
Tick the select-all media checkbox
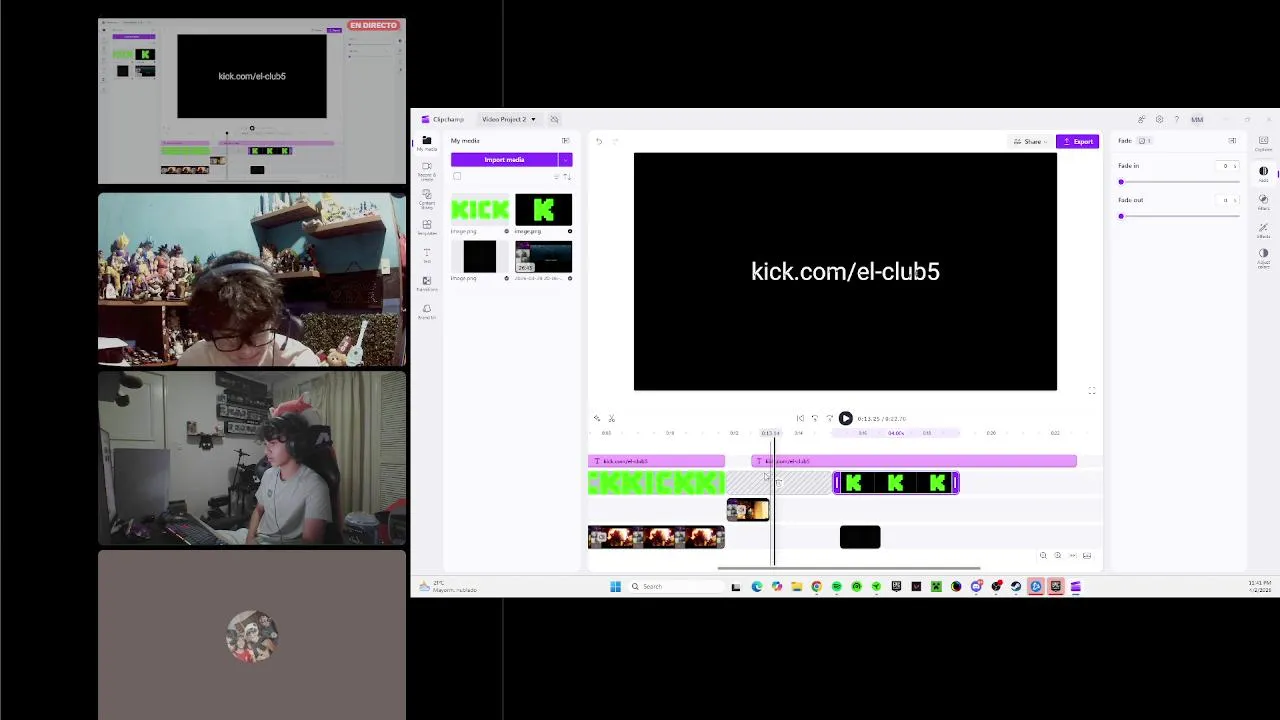click(458, 176)
